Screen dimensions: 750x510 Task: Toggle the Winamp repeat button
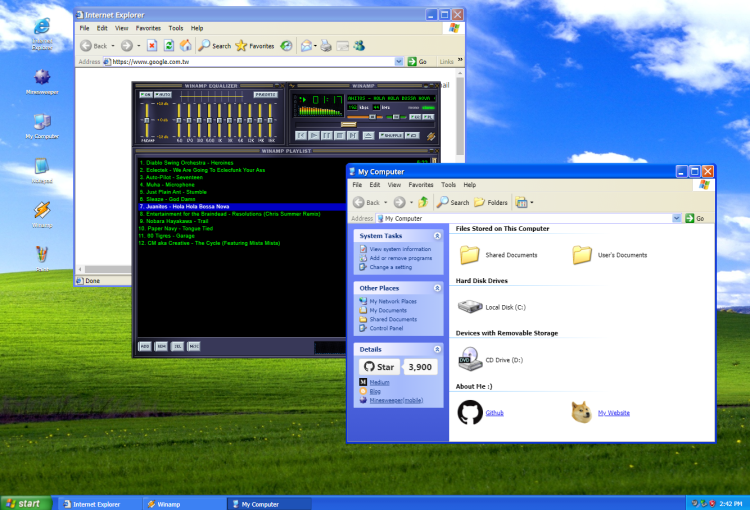(x=412, y=135)
